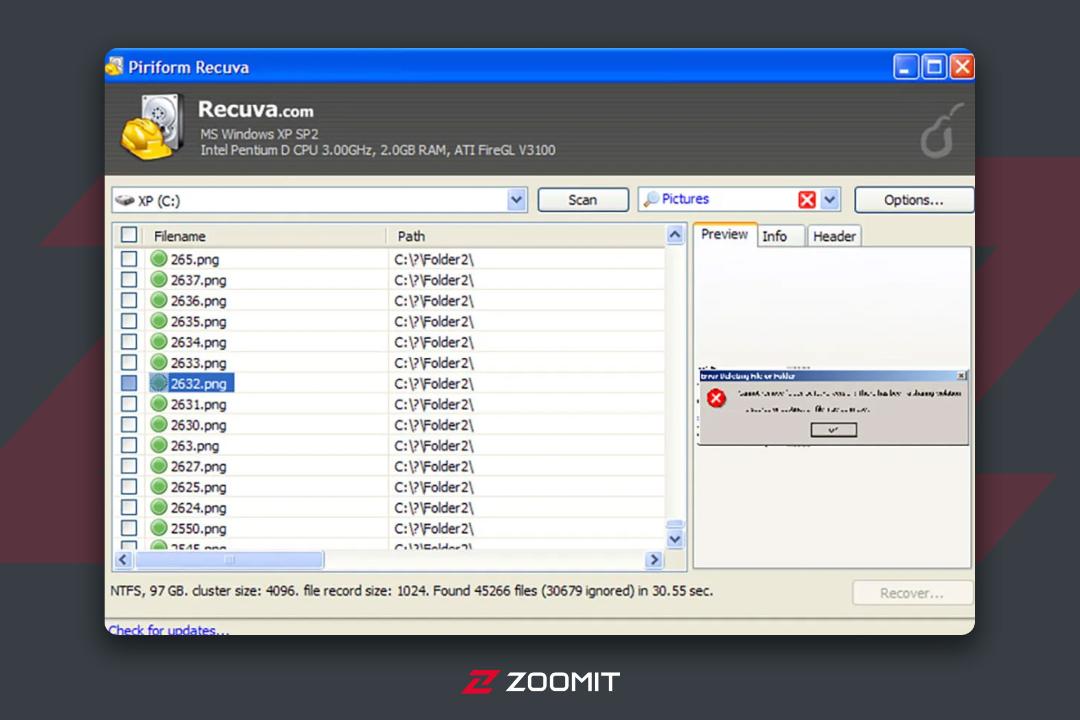1080x720 pixels.
Task: Check the box for 2637.png
Action: pyautogui.click(x=129, y=280)
